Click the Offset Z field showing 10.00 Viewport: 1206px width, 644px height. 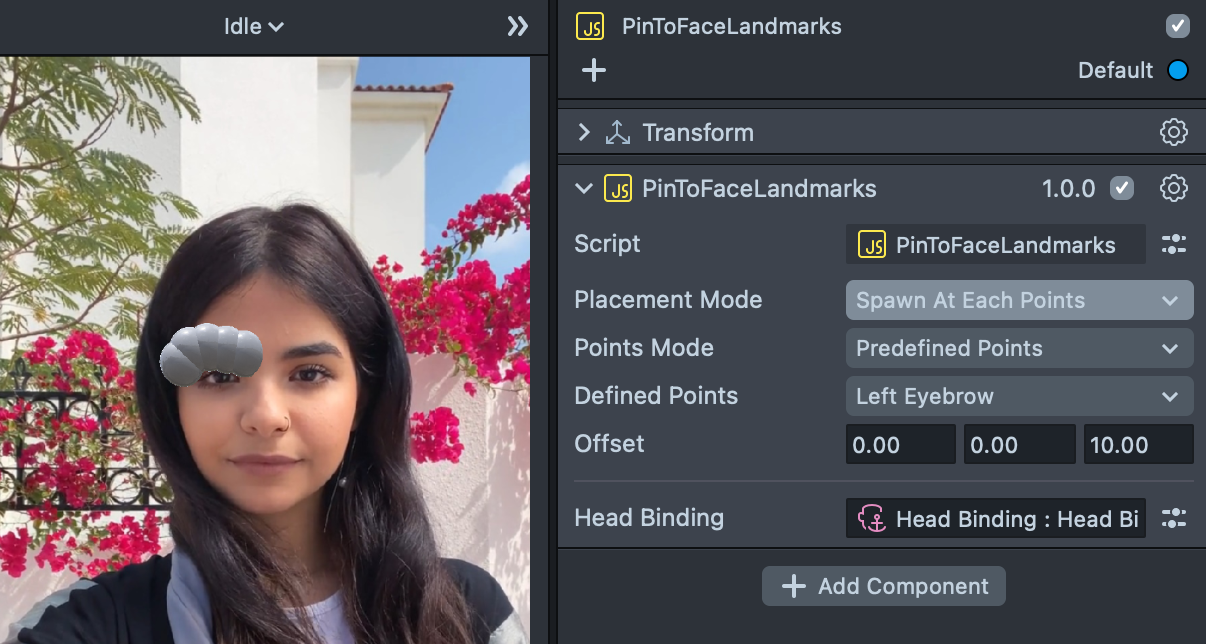[x=1138, y=444]
